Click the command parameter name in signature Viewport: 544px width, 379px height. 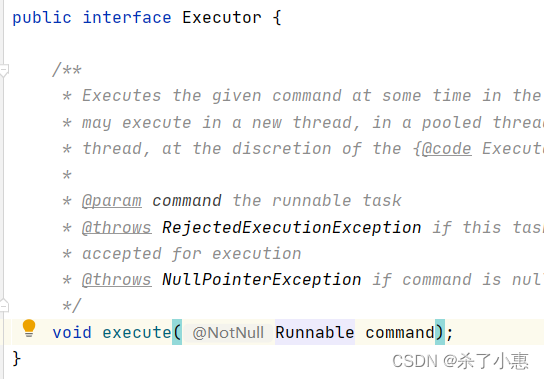click(400, 332)
